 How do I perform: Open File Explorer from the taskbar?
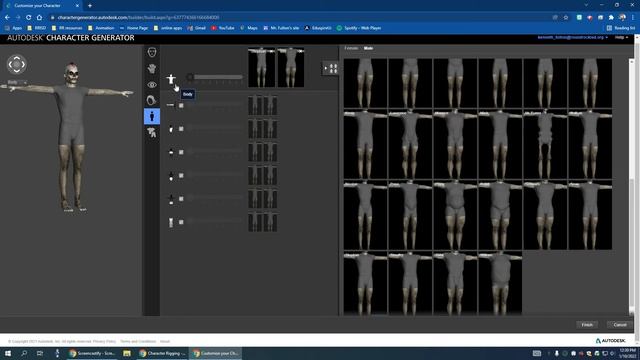(x=127, y=353)
